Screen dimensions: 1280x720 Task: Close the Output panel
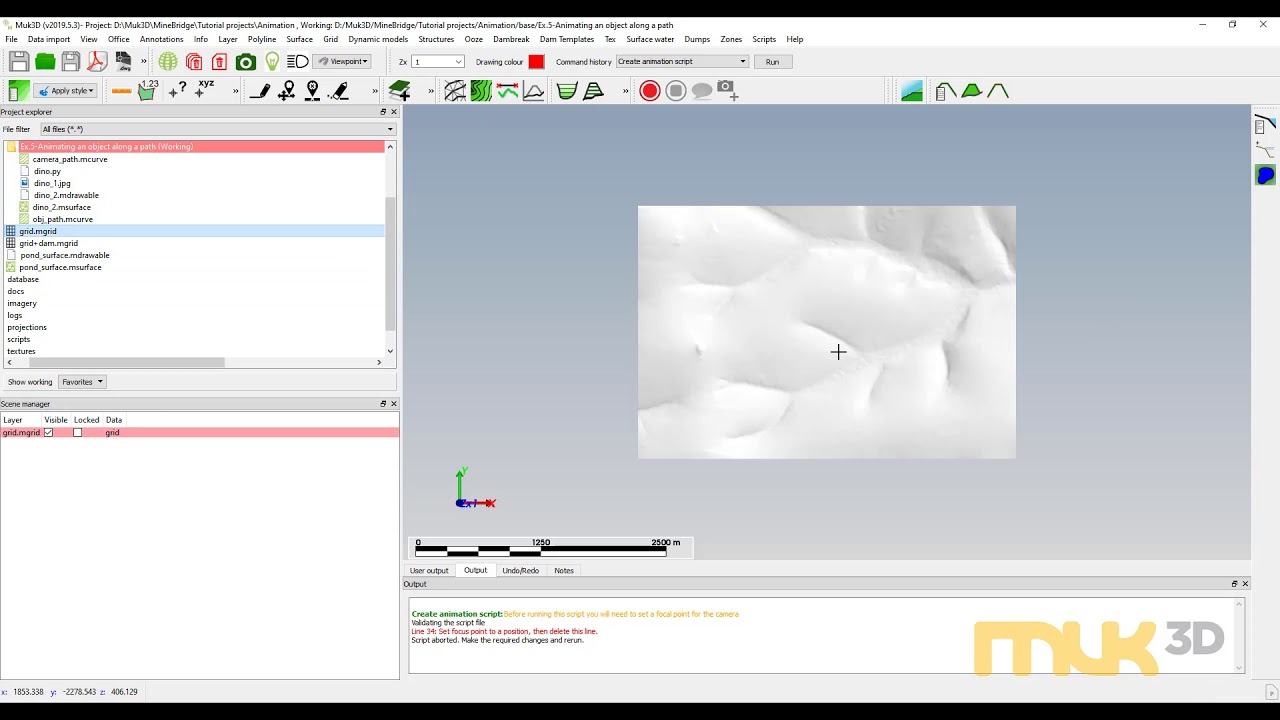[x=1245, y=584]
